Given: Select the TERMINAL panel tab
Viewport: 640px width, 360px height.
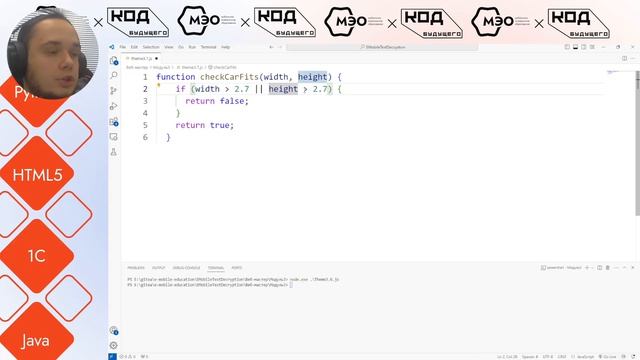Looking at the screenshot, I should click(216, 268).
